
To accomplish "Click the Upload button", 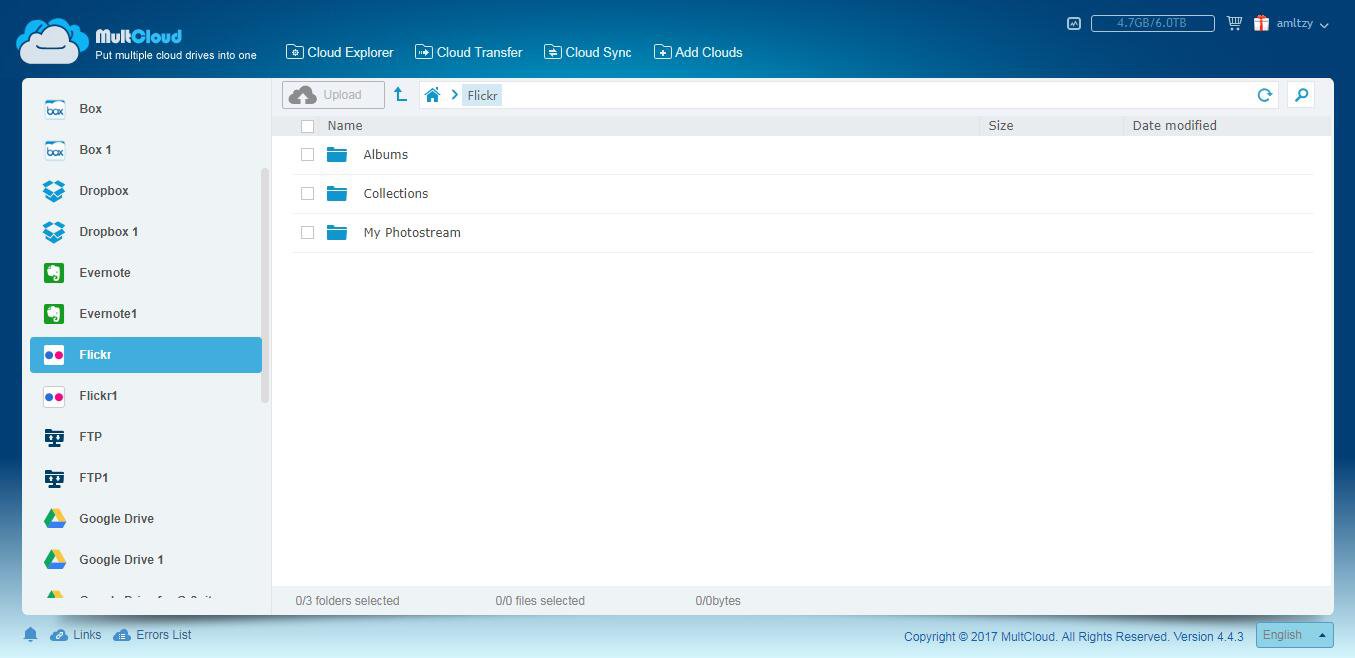I will coord(333,95).
